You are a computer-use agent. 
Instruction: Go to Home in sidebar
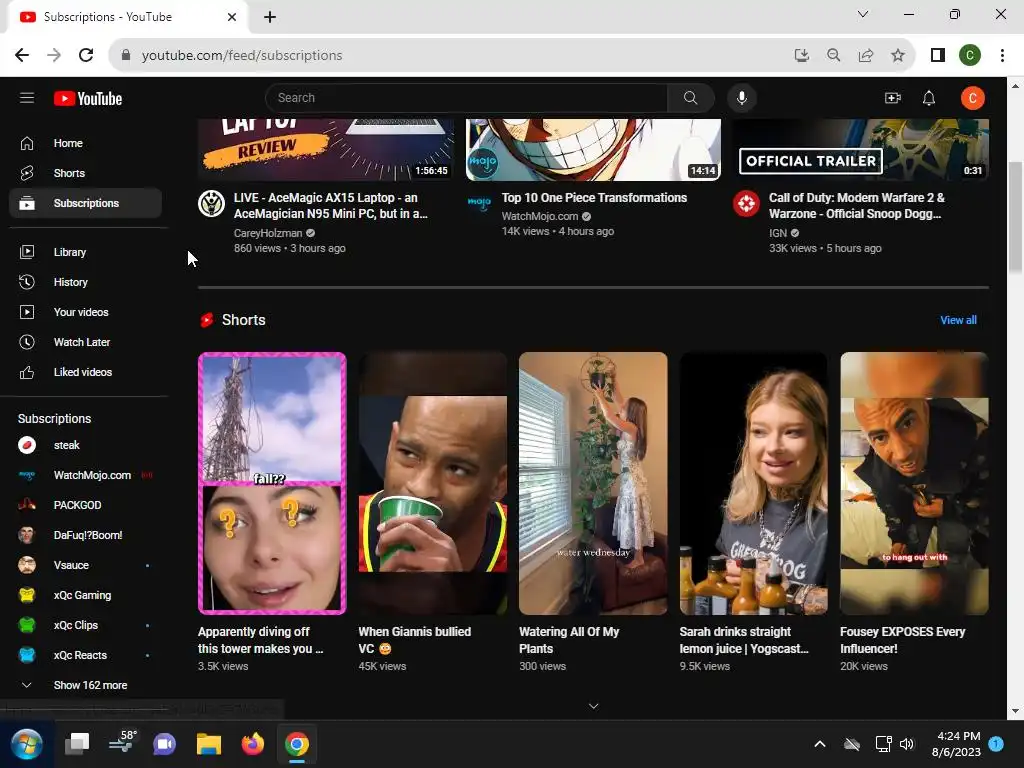tap(86, 143)
